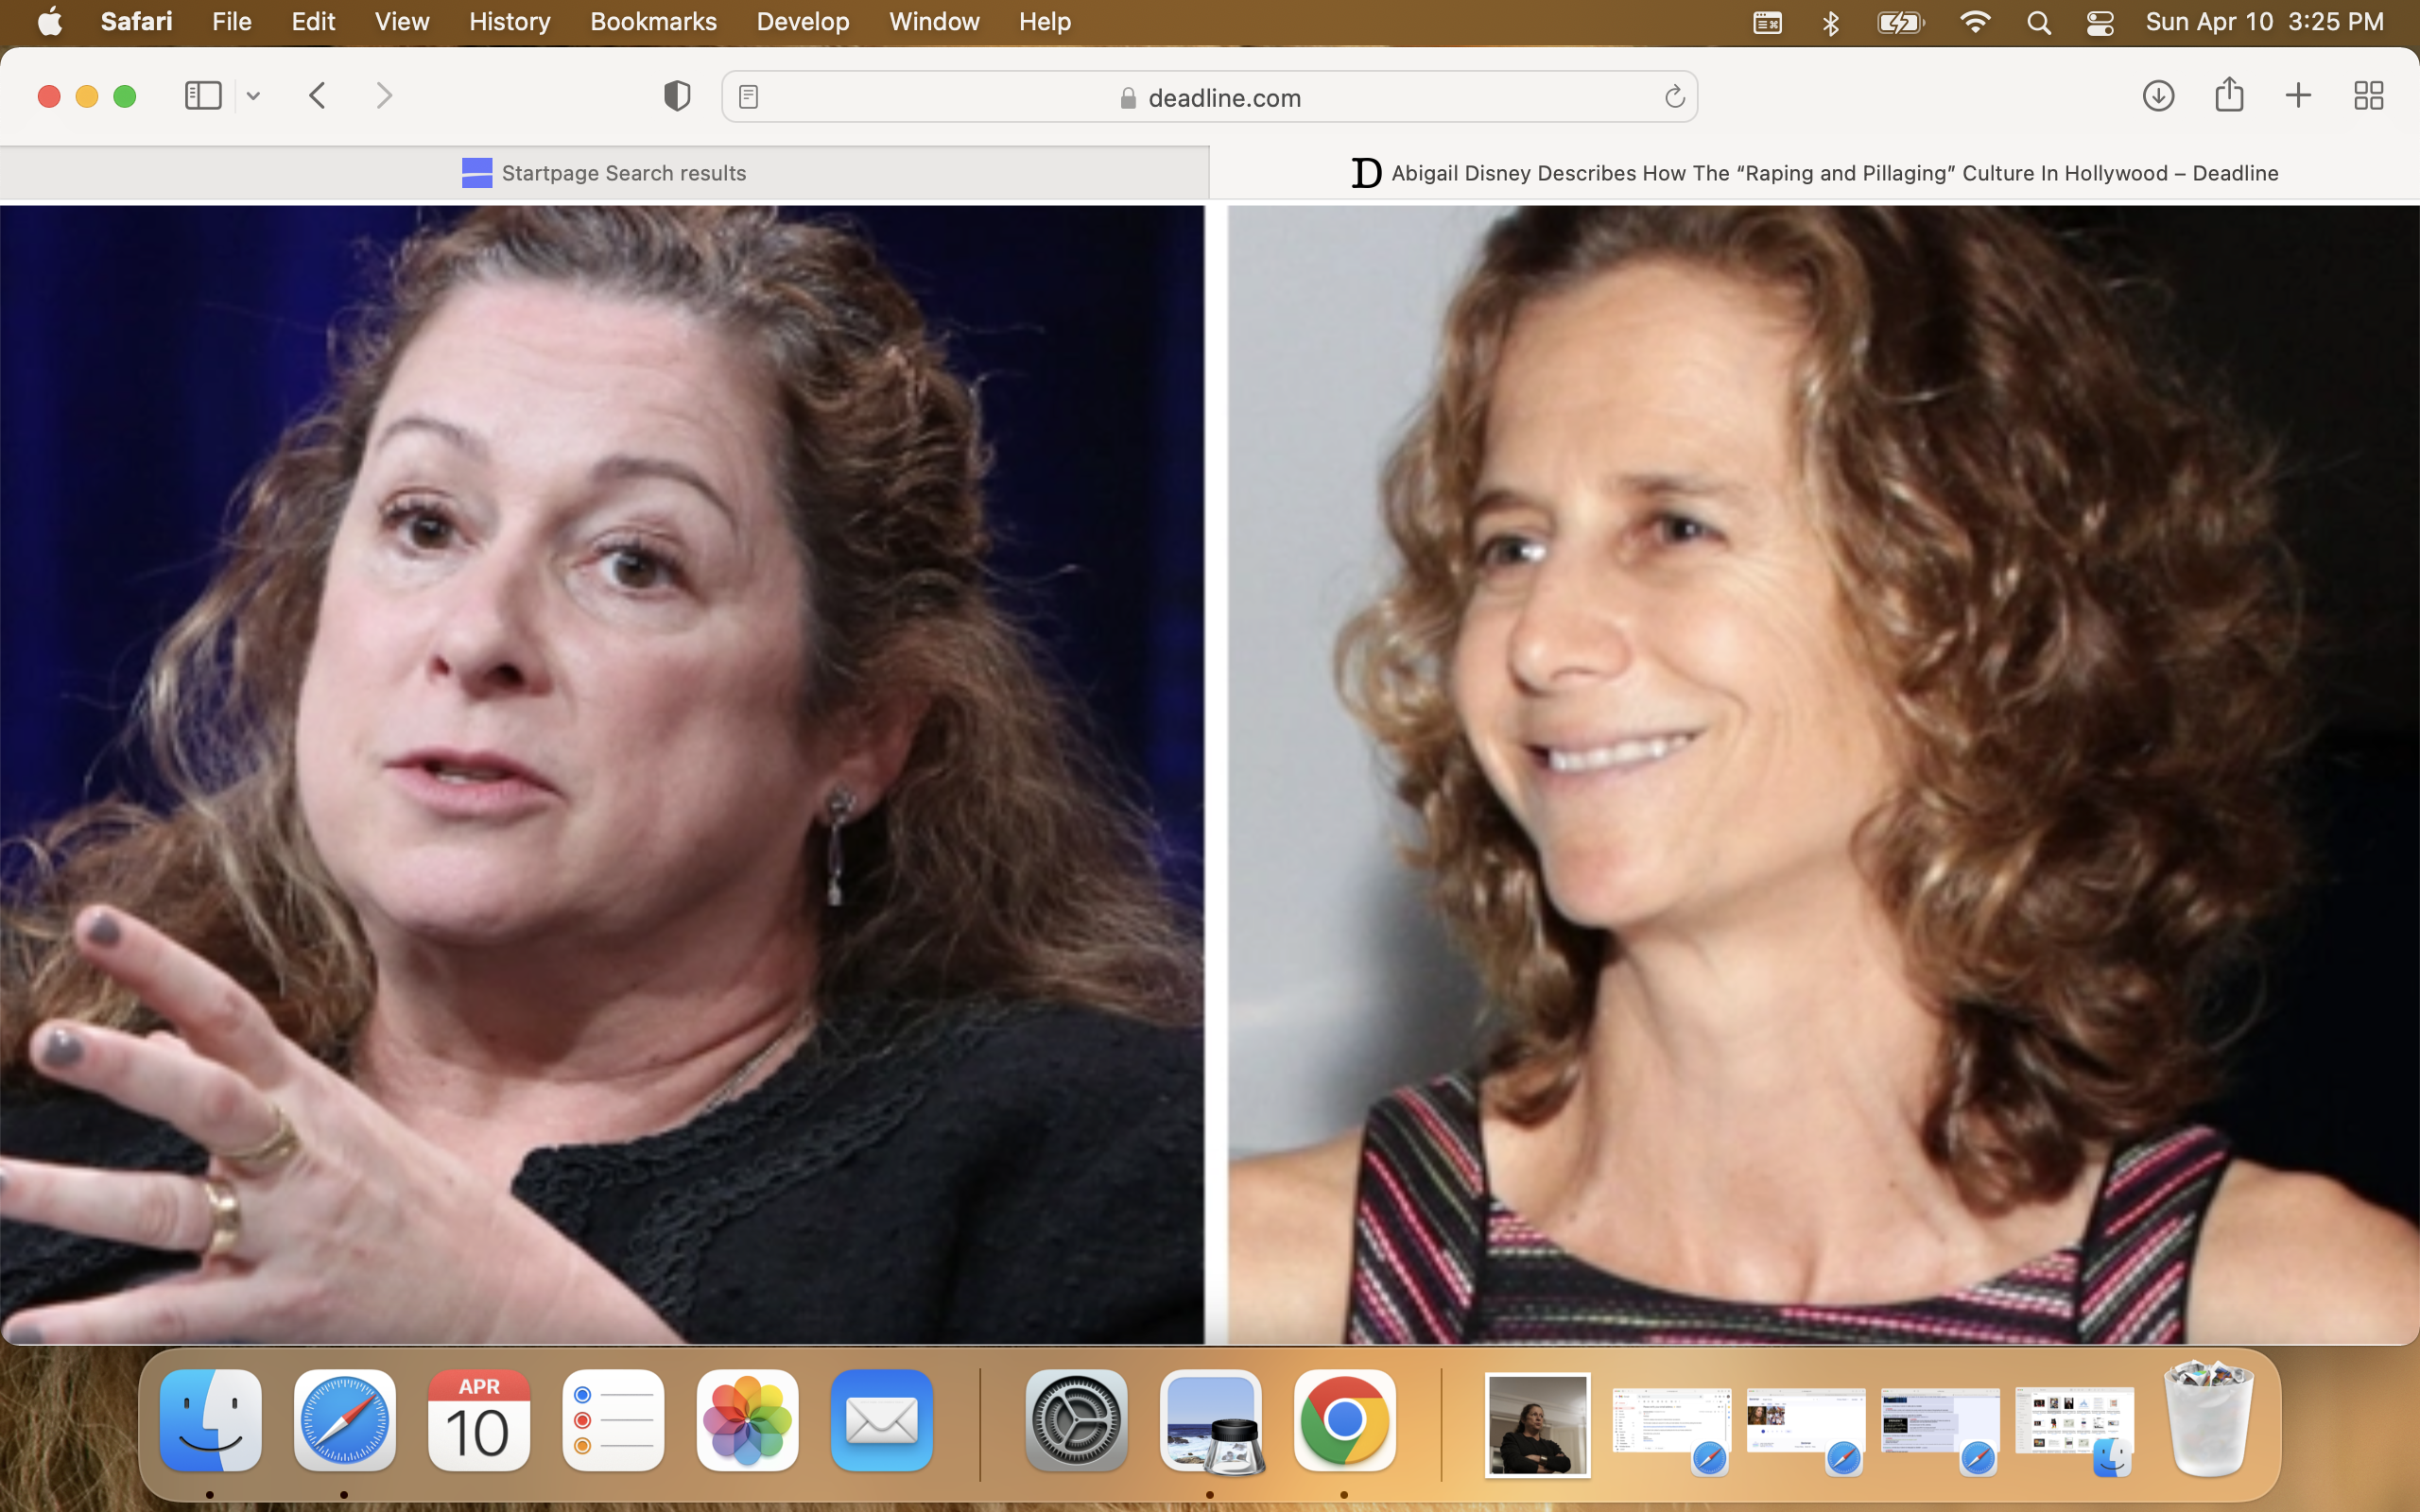Open the Apple menu
The height and width of the screenshot is (1512, 2420).
(49, 22)
